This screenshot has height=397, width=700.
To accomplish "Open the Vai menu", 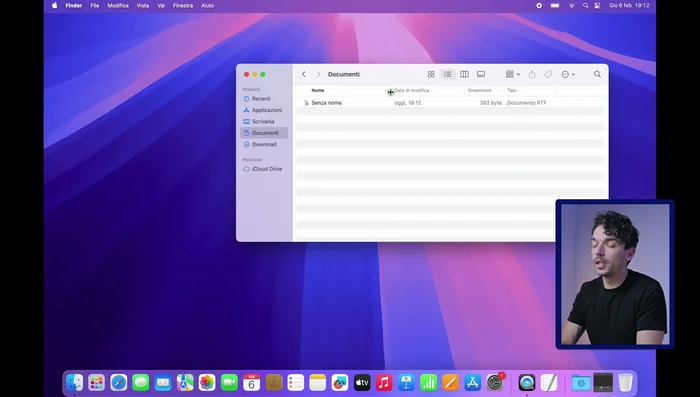I will [x=161, y=6].
